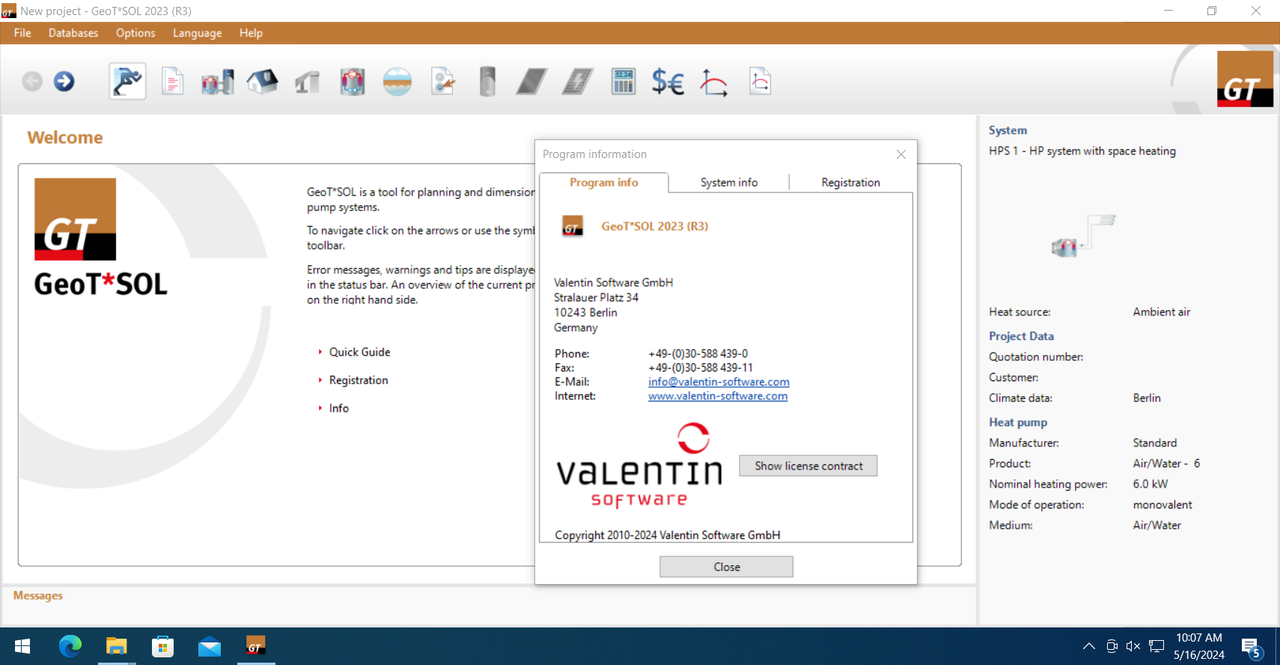This screenshot has height=665, width=1280.
Task: Close Program information dialog with X
Action: pyautogui.click(x=901, y=154)
